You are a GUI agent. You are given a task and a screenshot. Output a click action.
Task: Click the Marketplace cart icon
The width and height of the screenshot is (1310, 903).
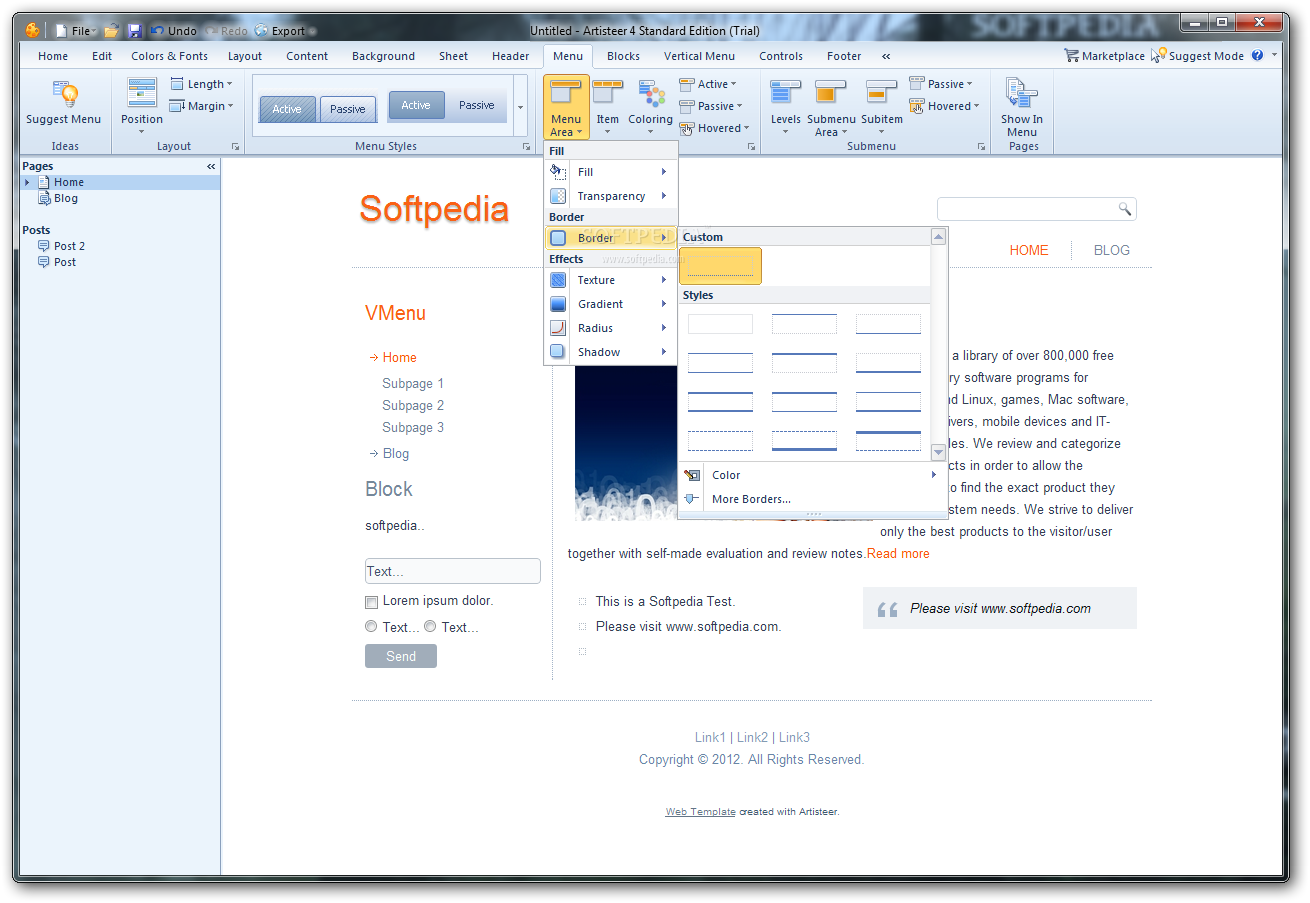(x=1071, y=56)
